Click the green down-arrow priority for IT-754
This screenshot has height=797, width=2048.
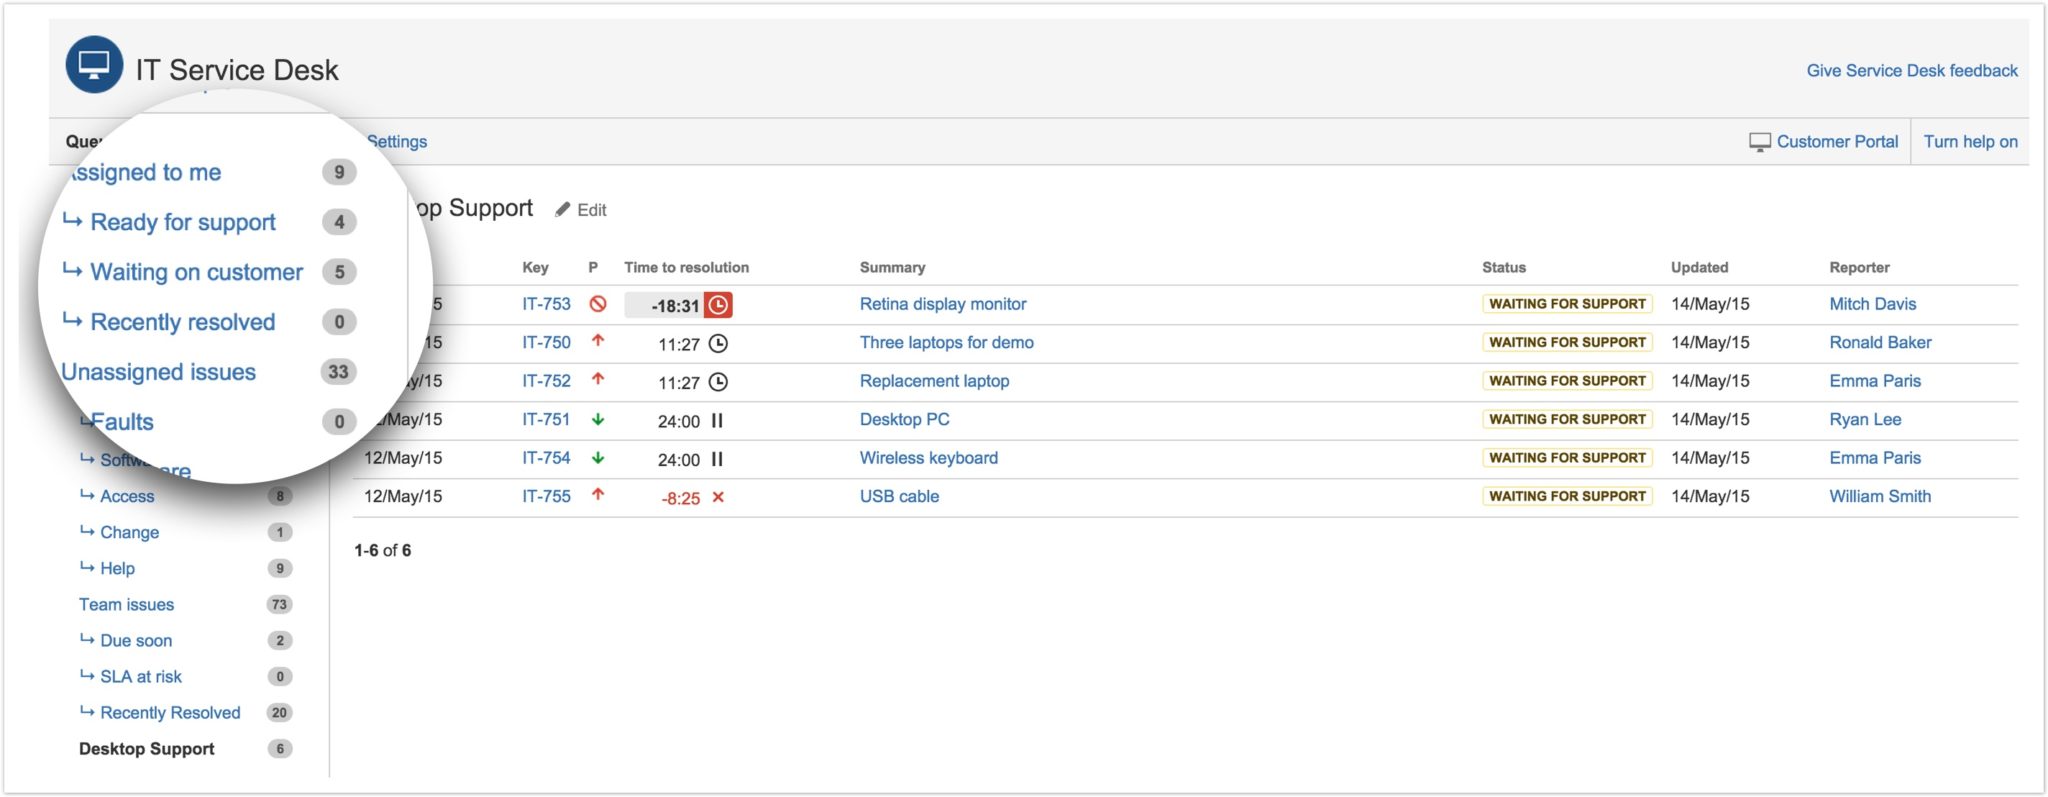coord(598,457)
